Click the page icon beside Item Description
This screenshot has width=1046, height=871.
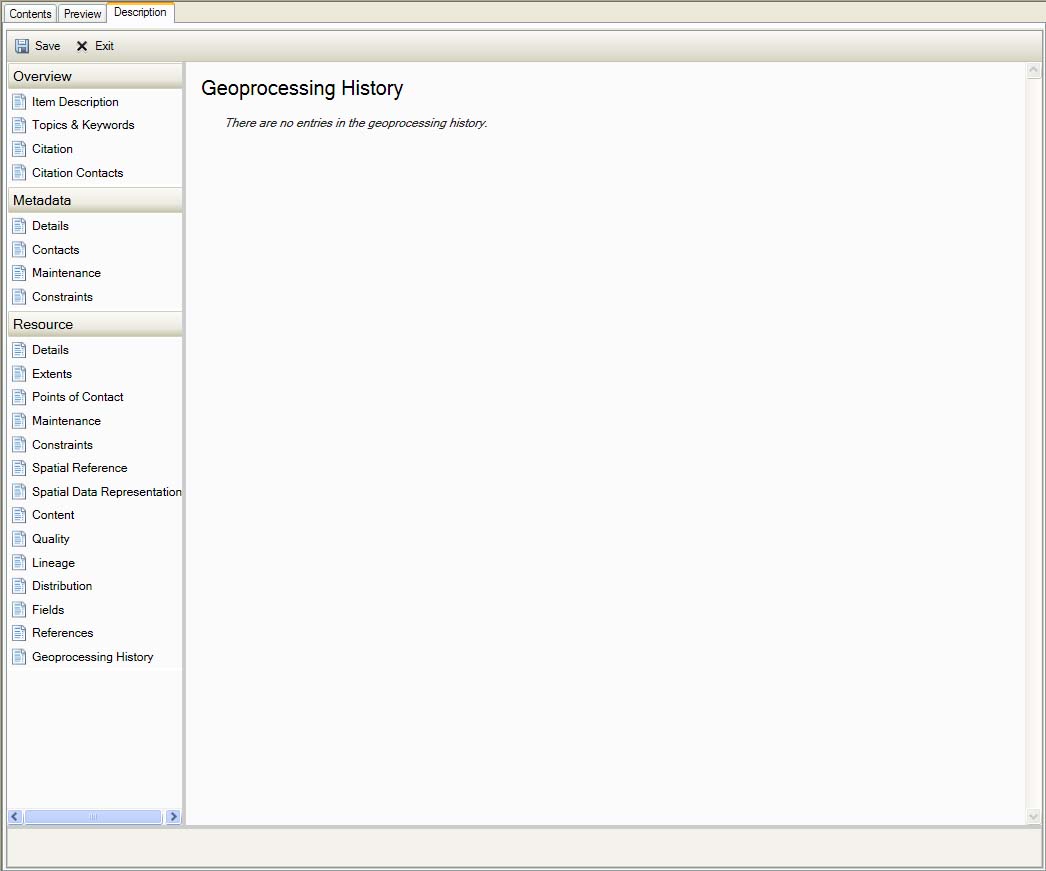coord(19,102)
